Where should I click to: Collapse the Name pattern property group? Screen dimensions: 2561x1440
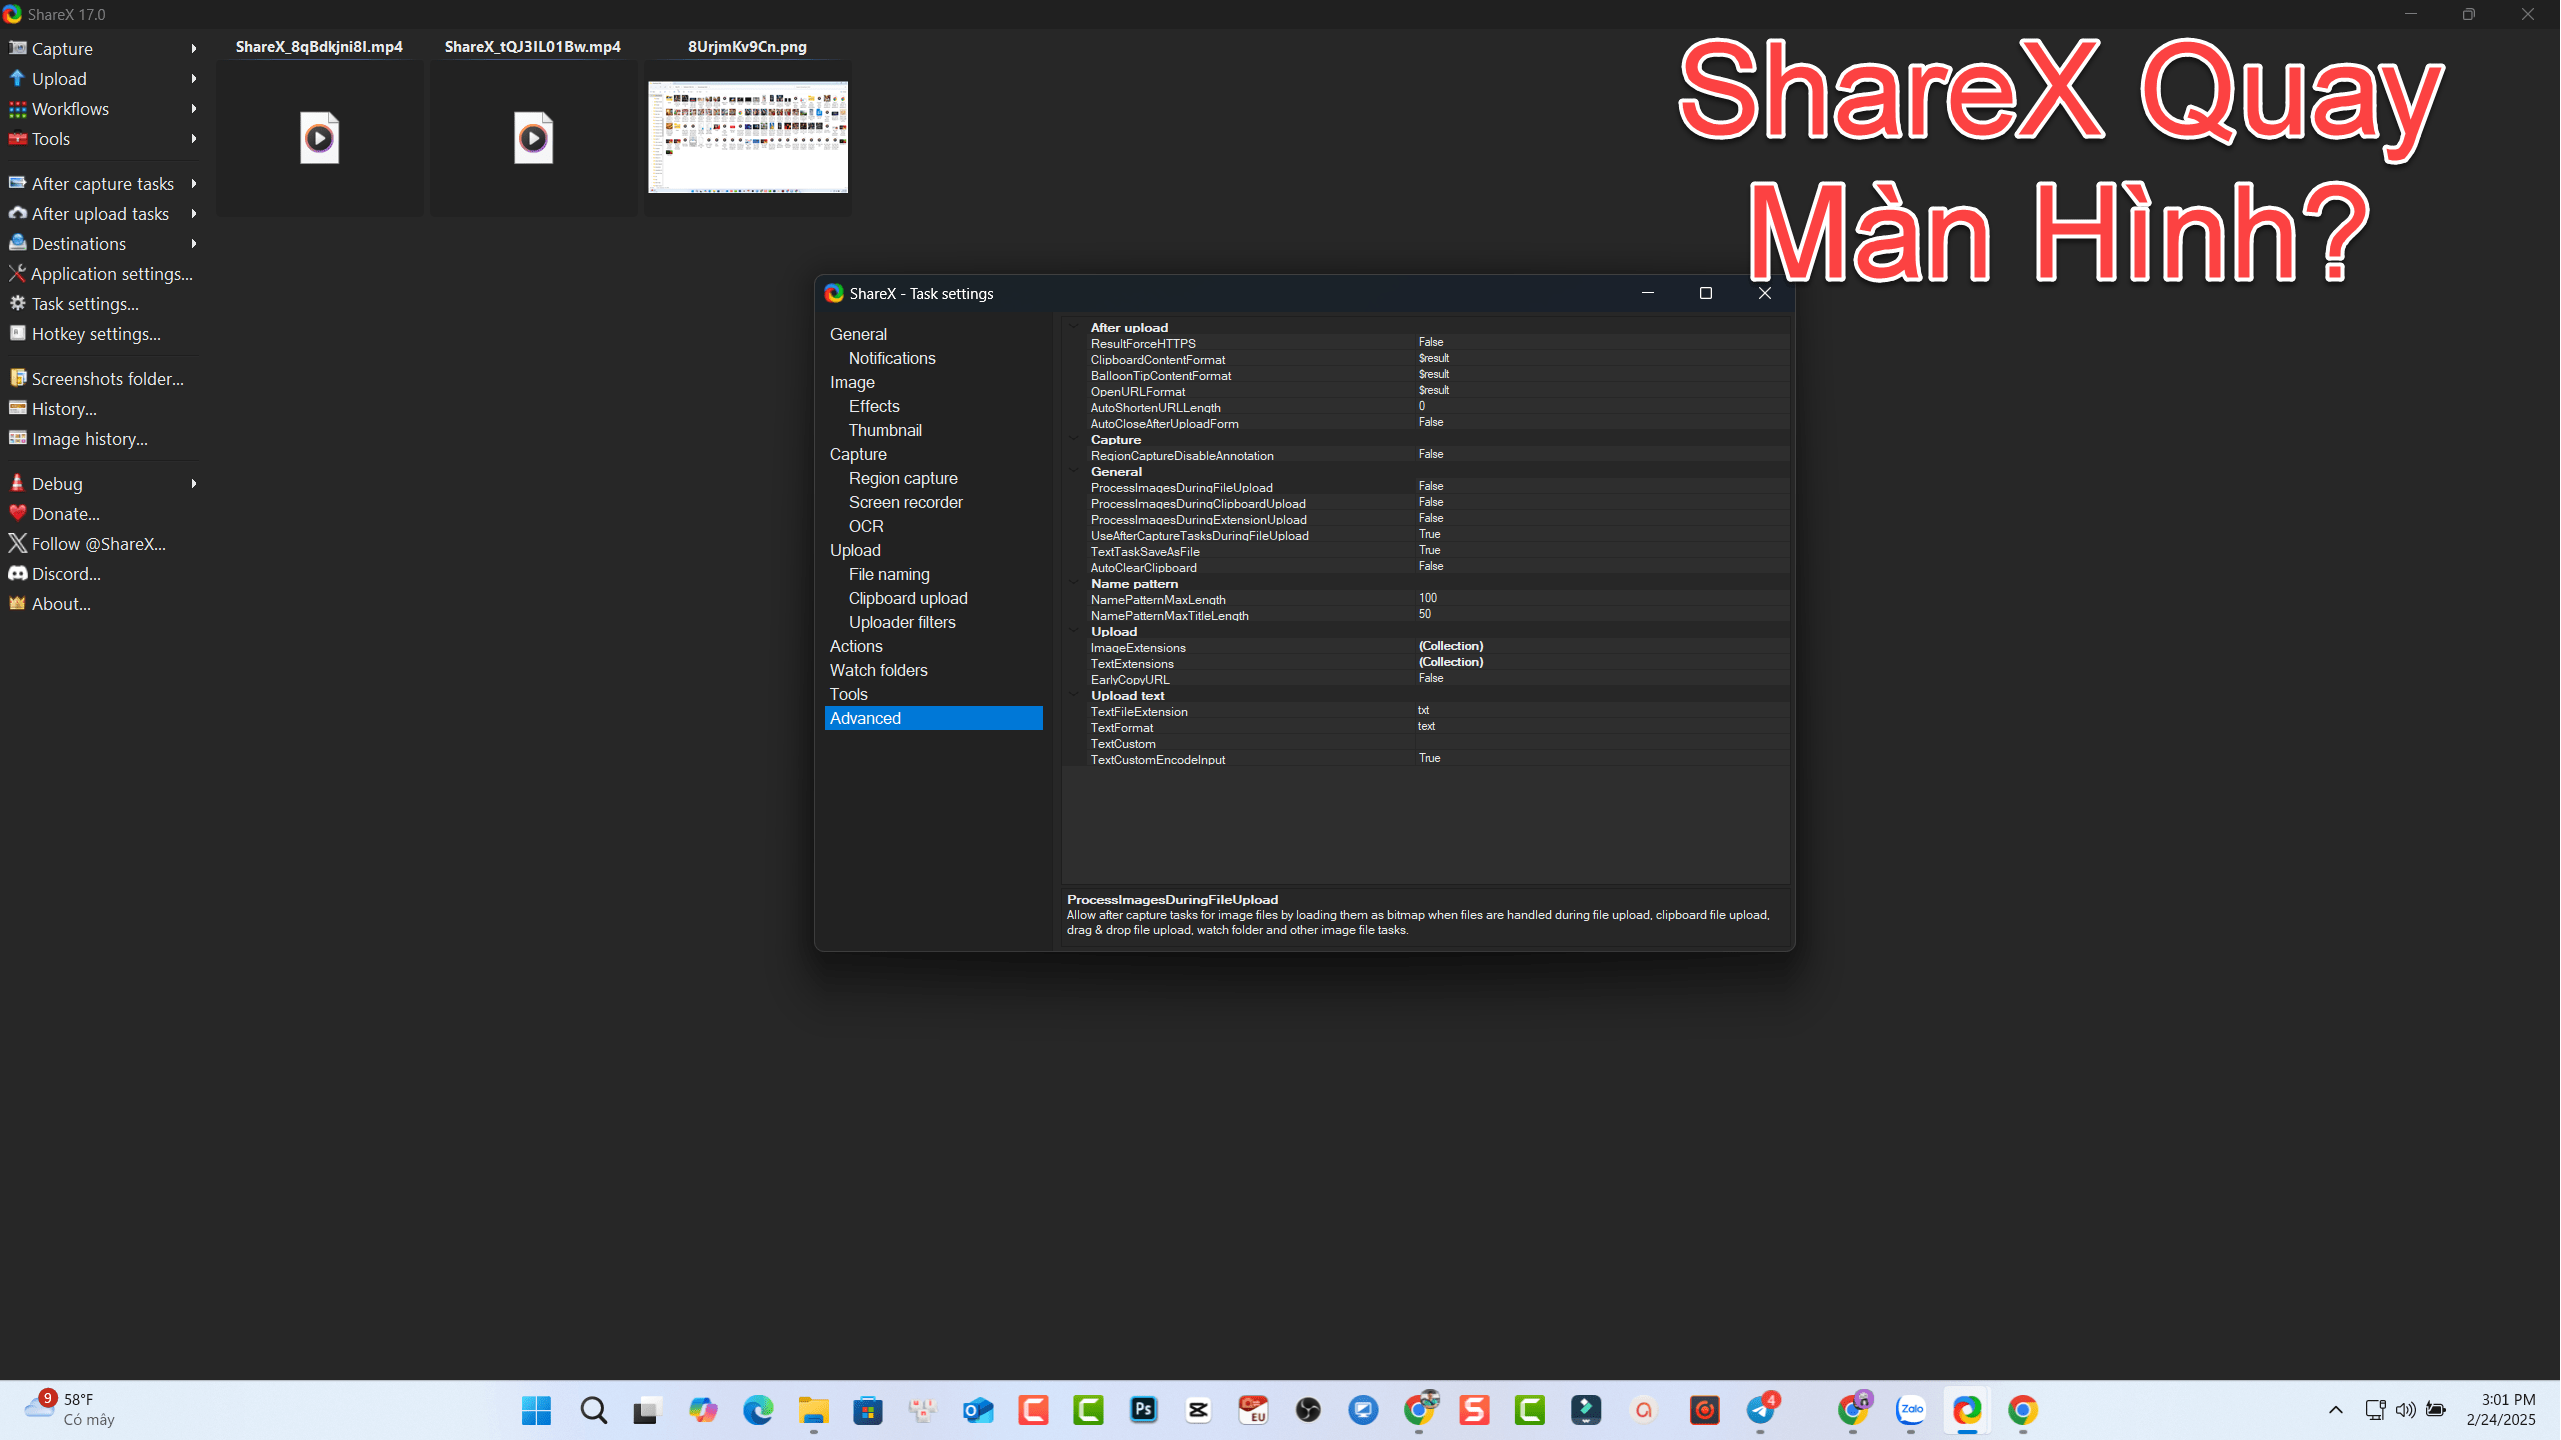(x=1074, y=583)
